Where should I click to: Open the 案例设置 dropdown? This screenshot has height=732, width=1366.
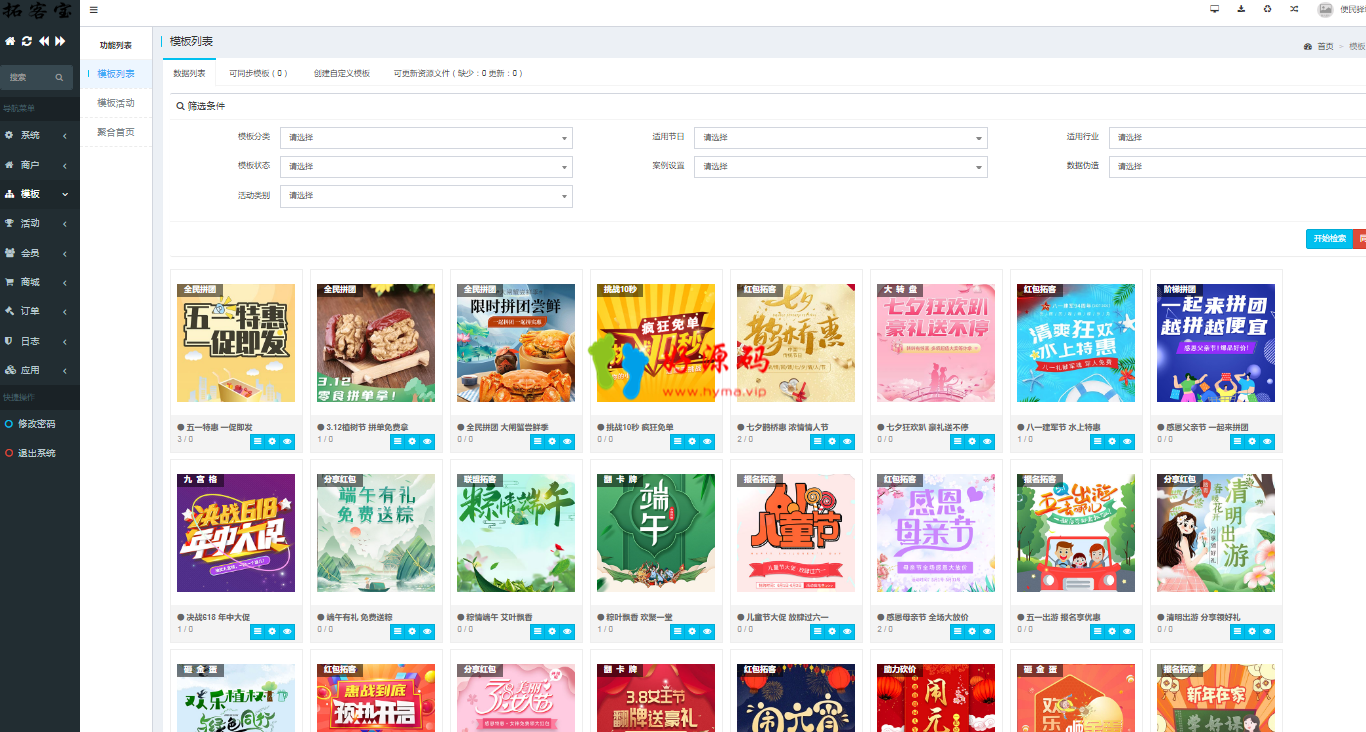(x=841, y=167)
